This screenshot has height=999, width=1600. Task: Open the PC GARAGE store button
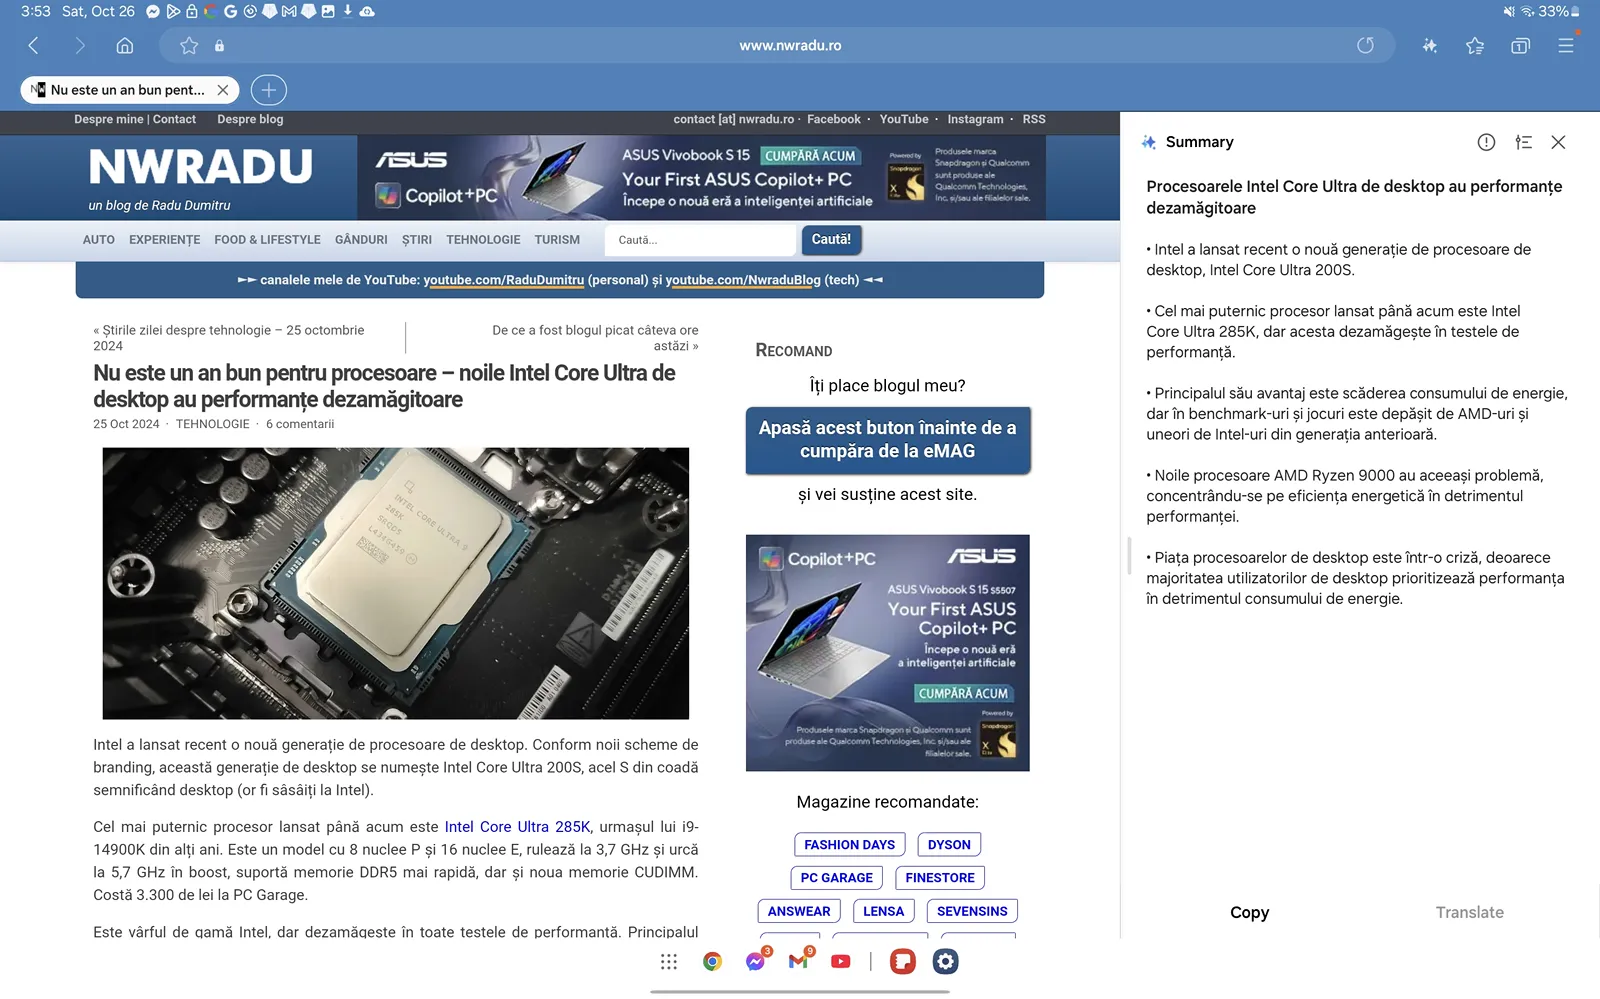[x=837, y=878]
